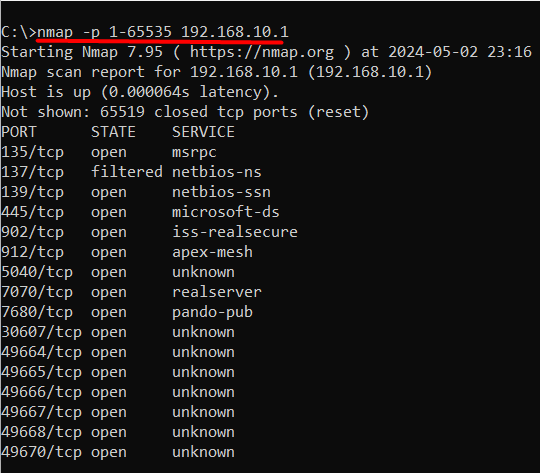The height and width of the screenshot is (473, 540).
Task: Click the 30607/tcp port entry
Action: (41, 332)
